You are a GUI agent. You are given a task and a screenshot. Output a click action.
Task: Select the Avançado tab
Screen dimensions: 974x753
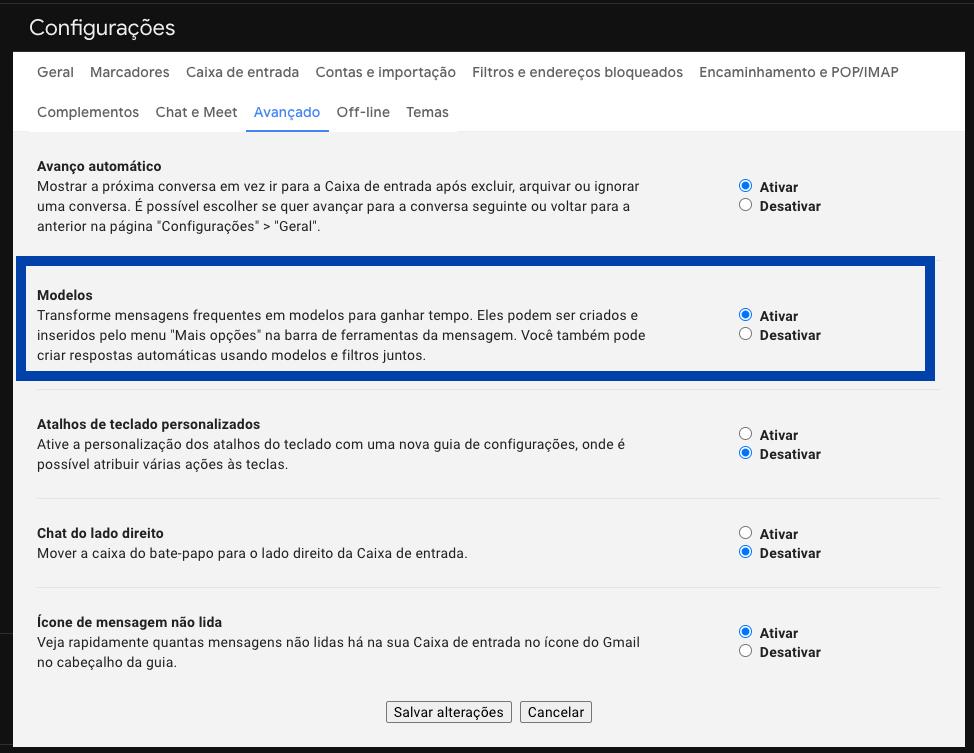point(287,112)
